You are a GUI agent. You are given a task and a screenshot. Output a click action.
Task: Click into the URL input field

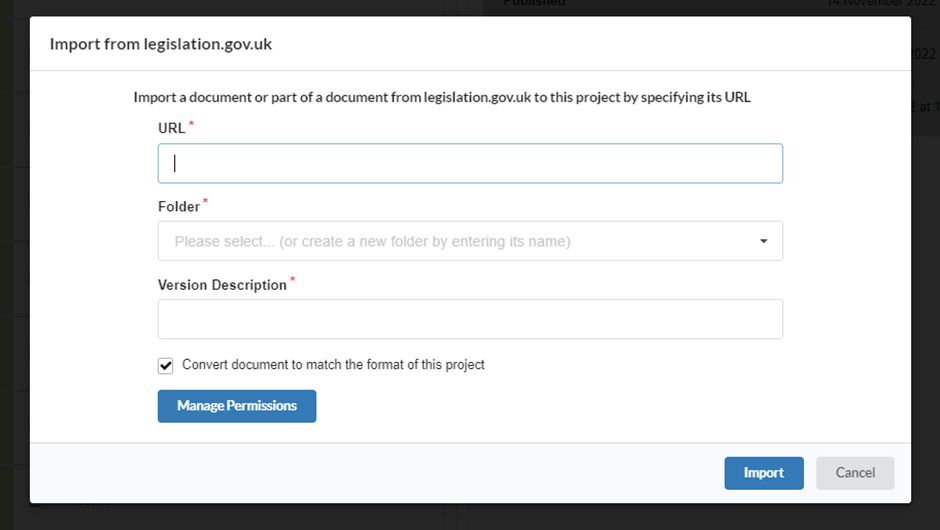pos(470,163)
